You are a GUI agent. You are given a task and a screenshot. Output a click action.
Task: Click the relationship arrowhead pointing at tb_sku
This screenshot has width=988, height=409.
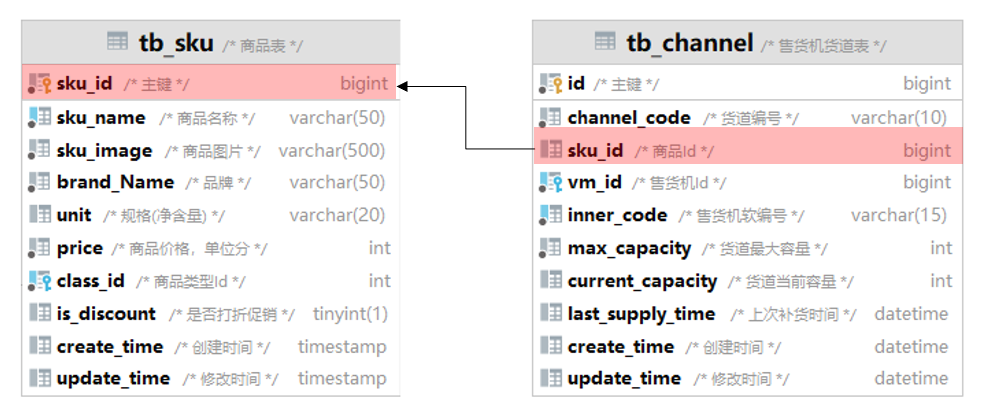[x=404, y=87]
